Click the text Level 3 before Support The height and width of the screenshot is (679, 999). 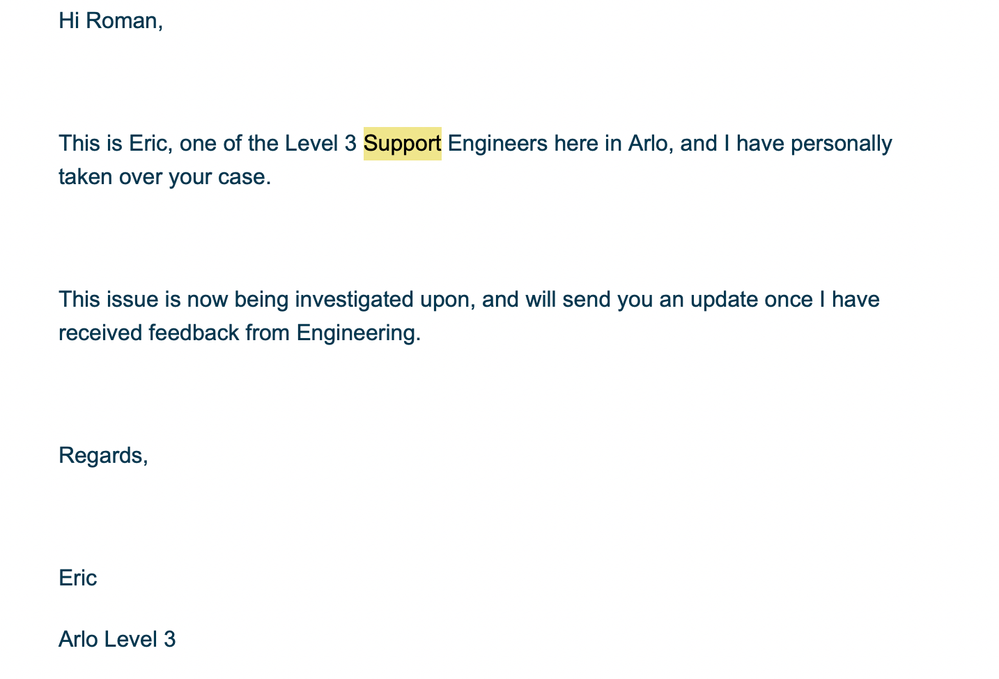point(320,144)
